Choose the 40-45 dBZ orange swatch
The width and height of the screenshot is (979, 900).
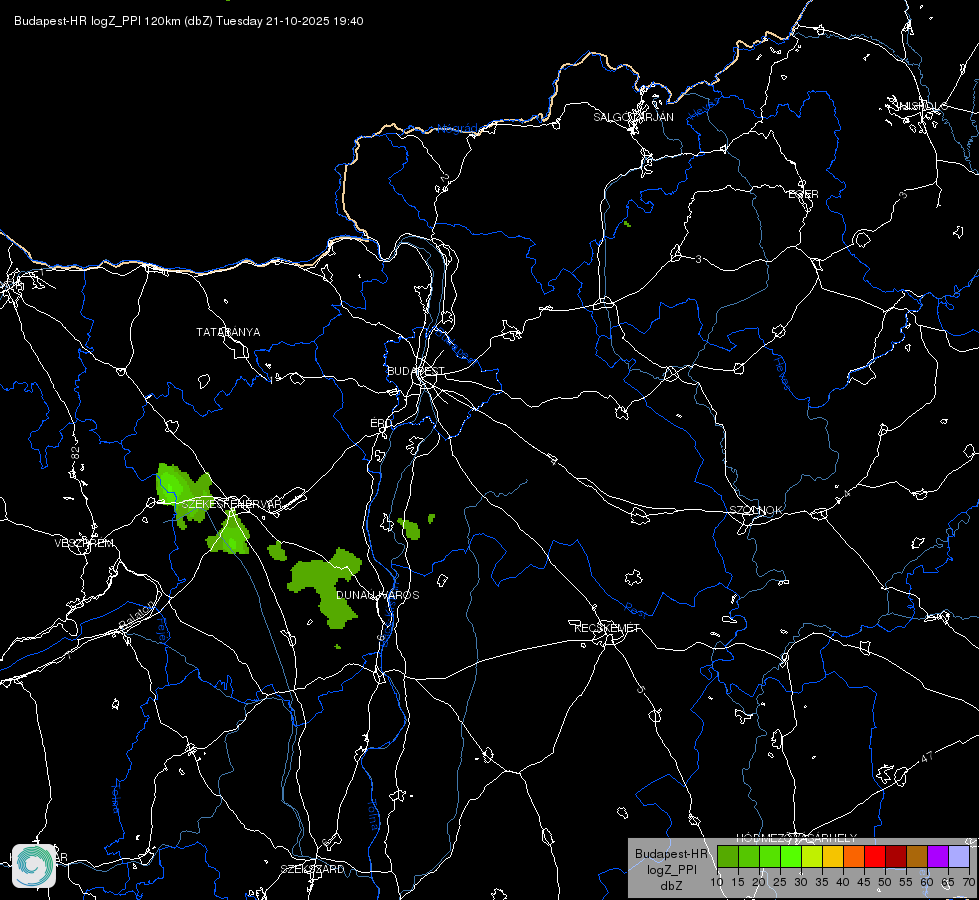pyautogui.click(x=854, y=856)
